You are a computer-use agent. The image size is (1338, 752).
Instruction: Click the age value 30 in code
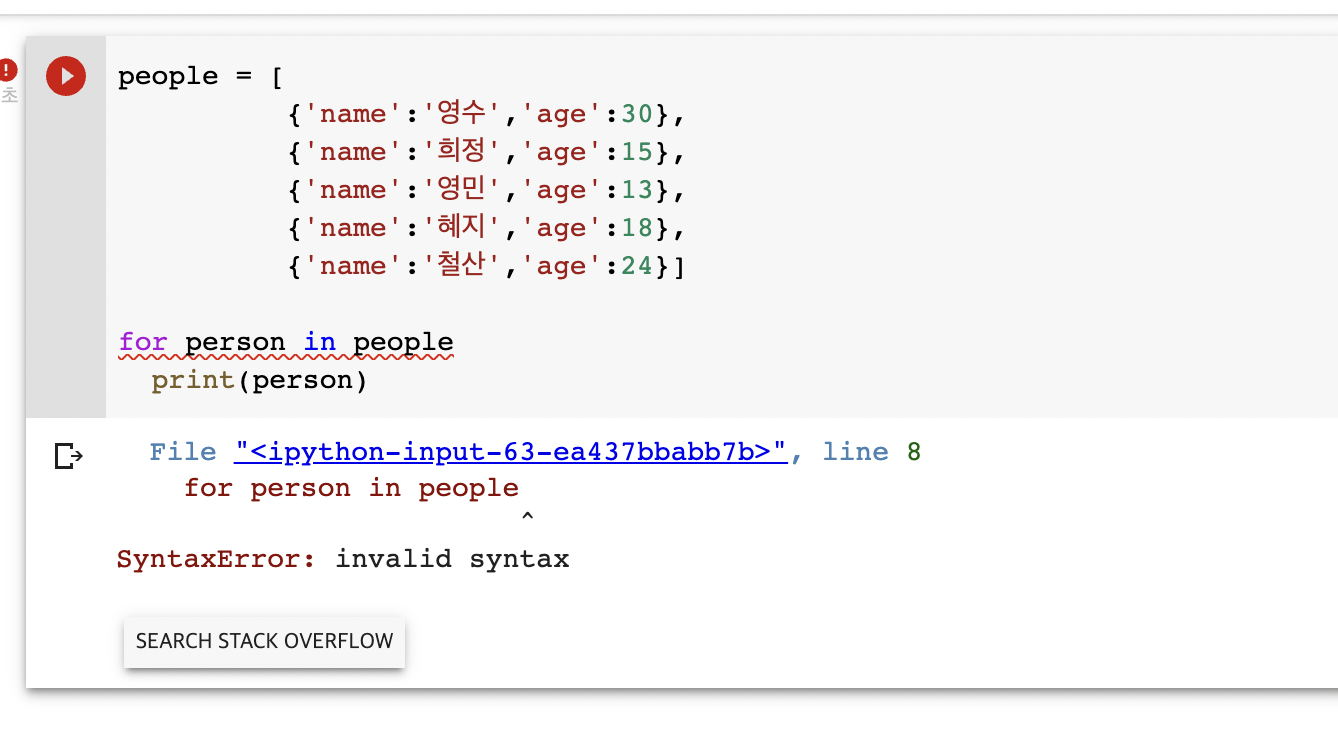[637, 114]
